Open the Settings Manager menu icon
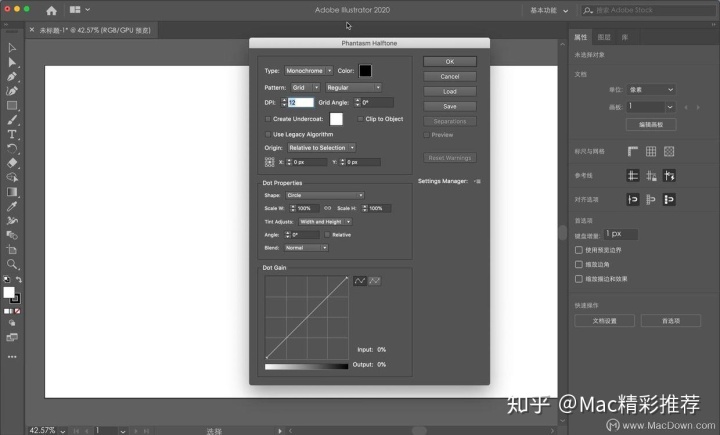The width and height of the screenshot is (720, 435). (x=478, y=181)
